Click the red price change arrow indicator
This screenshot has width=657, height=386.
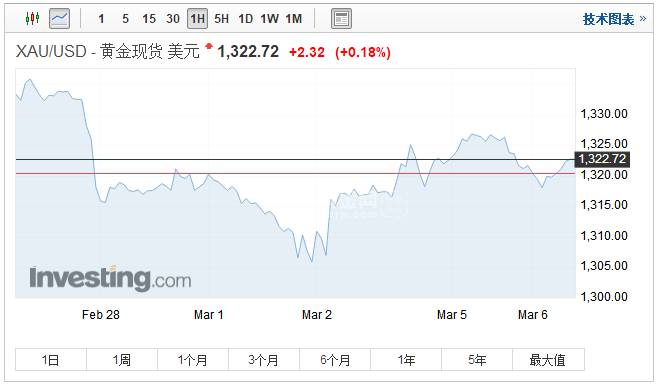[209, 46]
